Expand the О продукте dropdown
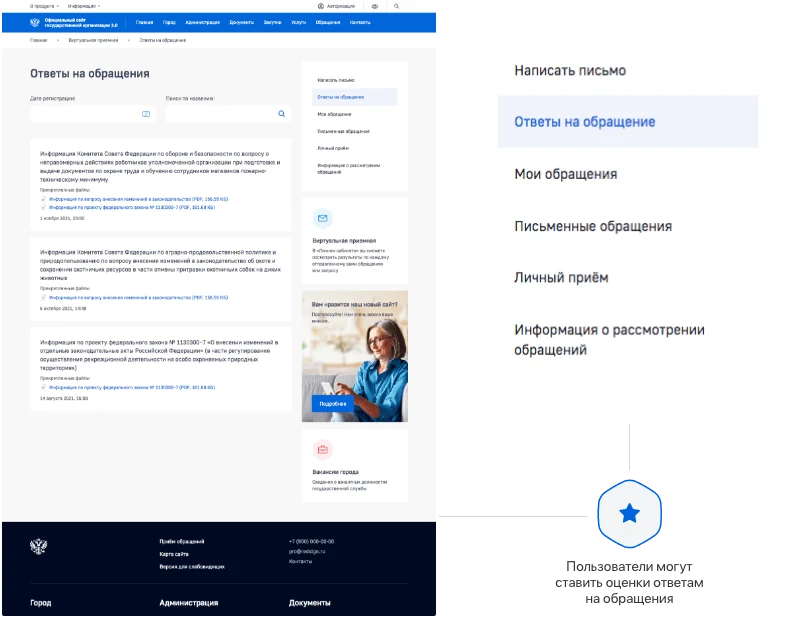 click(44, 6)
